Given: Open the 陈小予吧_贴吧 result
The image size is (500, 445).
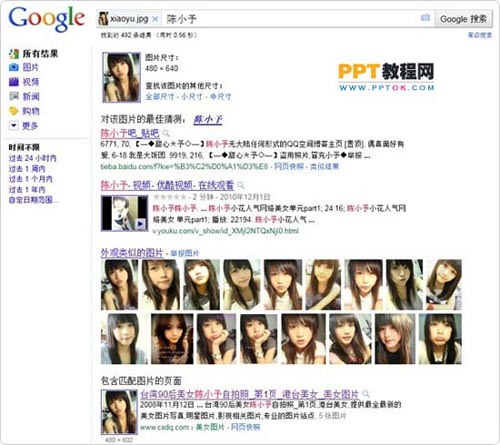Looking at the screenshot, I should pyautogui.click(x=130, y=133).
